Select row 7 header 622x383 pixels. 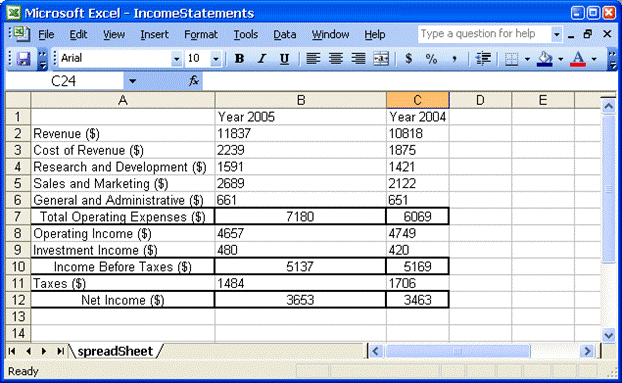click(18, 217)
